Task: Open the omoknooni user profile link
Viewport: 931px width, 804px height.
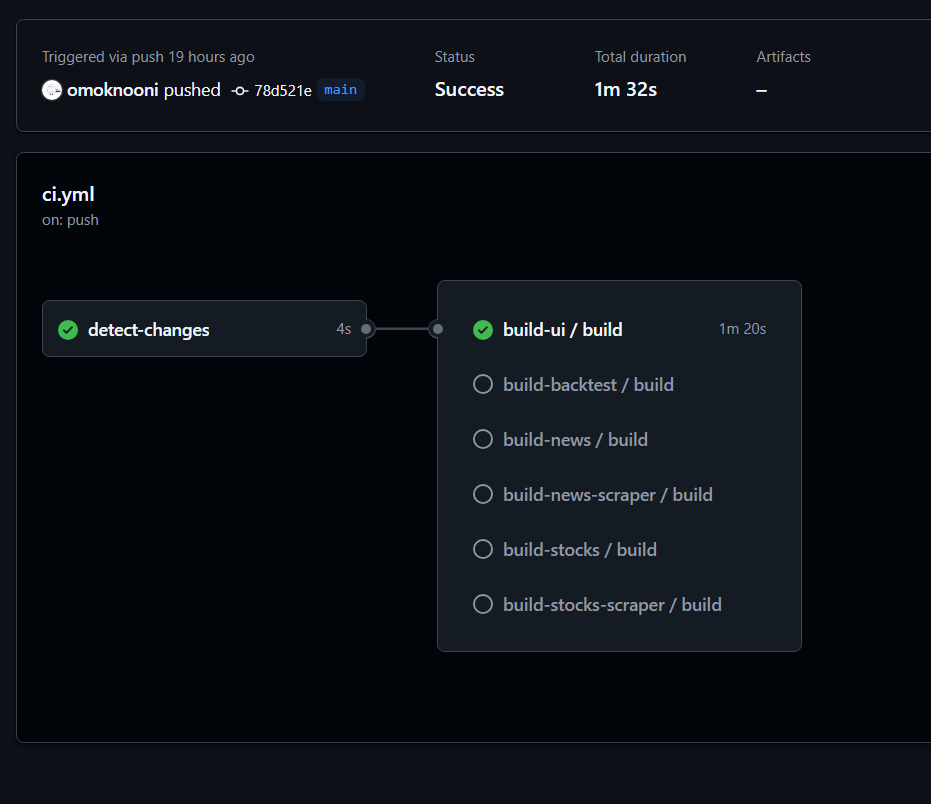Action: [113, 90]
